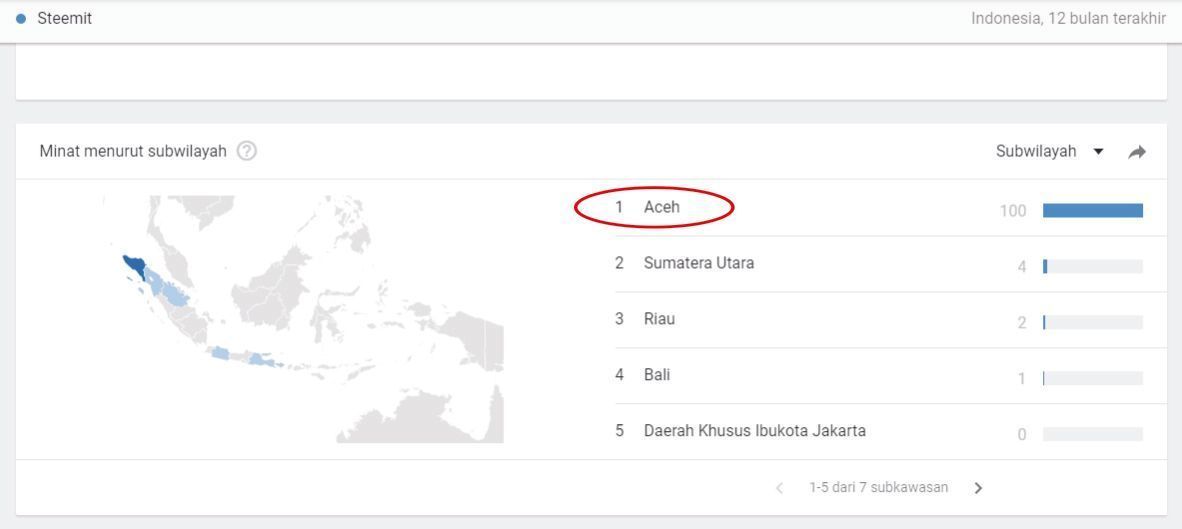1182x529 pixels.
Task: Click the '1-5 dari 7 subkawasan' text
Action: [x=878, y=488]
